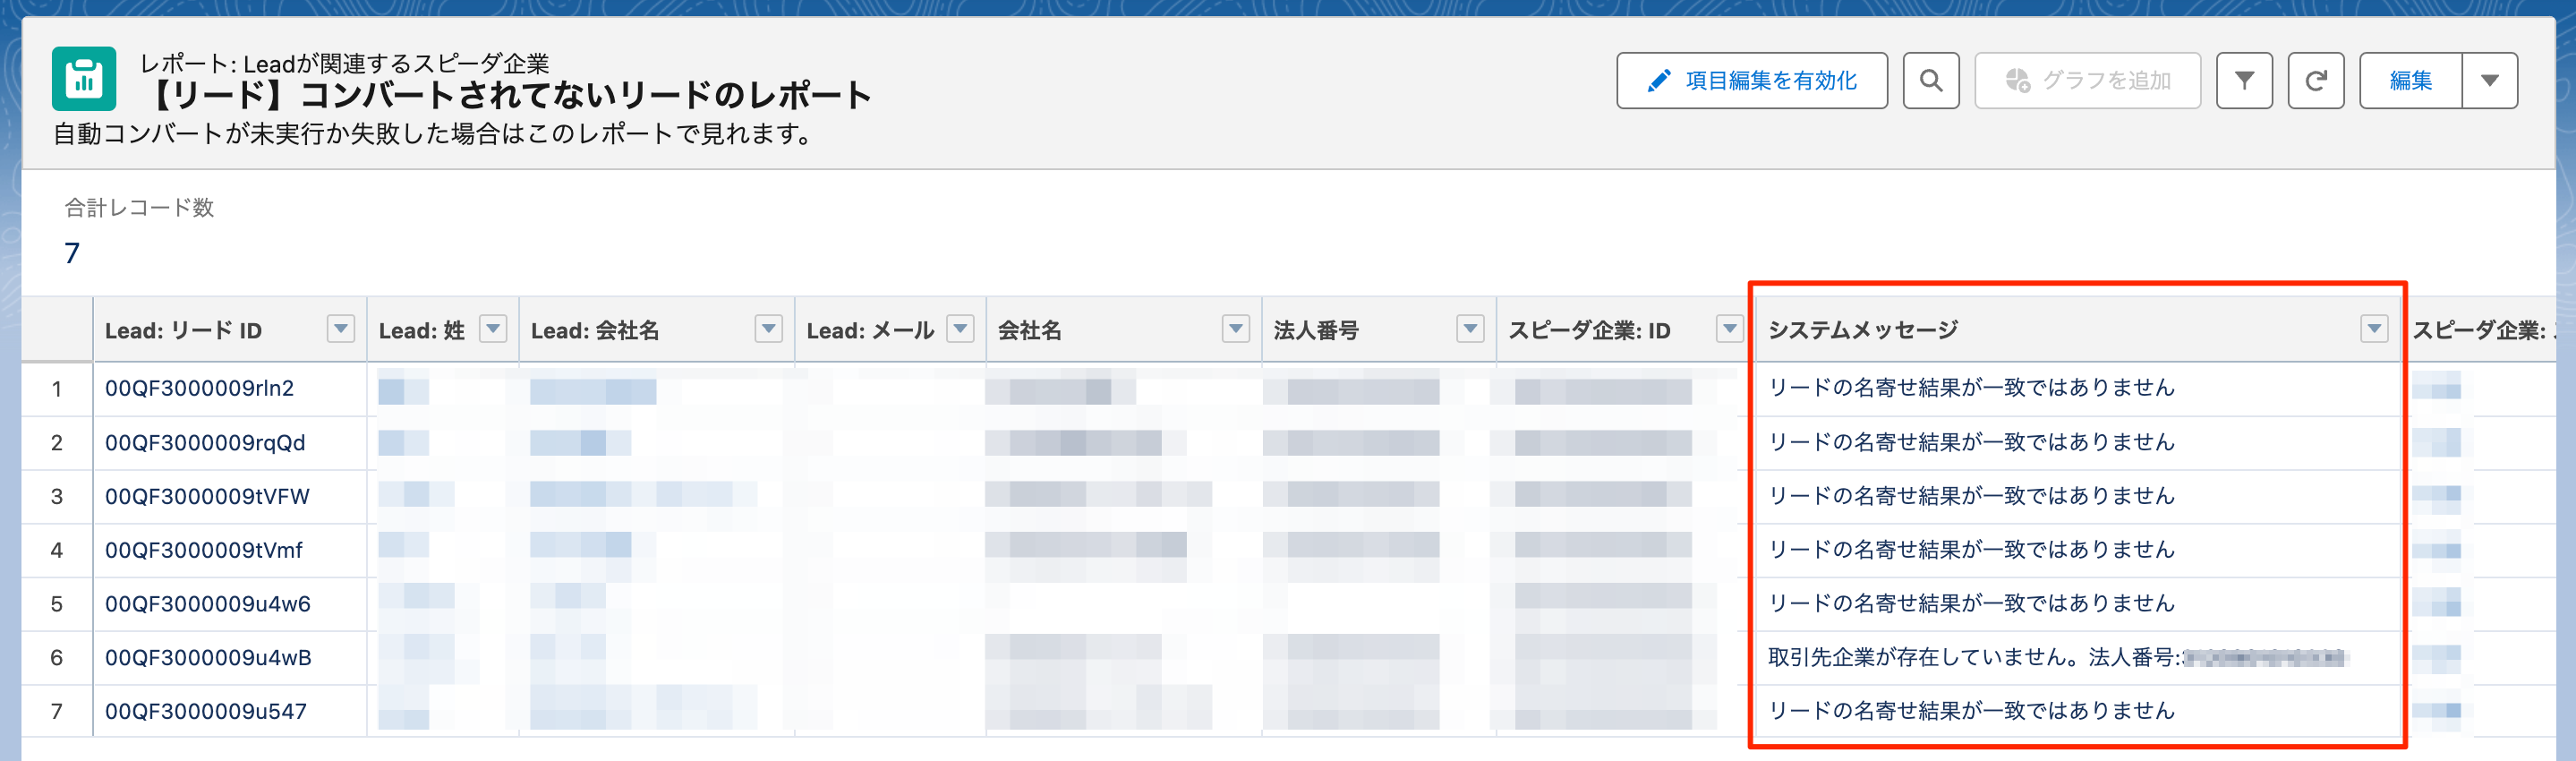Expand the dropdown arrow beside 編集
This screenshot has height=761, width=2576.
(2489, 80)
